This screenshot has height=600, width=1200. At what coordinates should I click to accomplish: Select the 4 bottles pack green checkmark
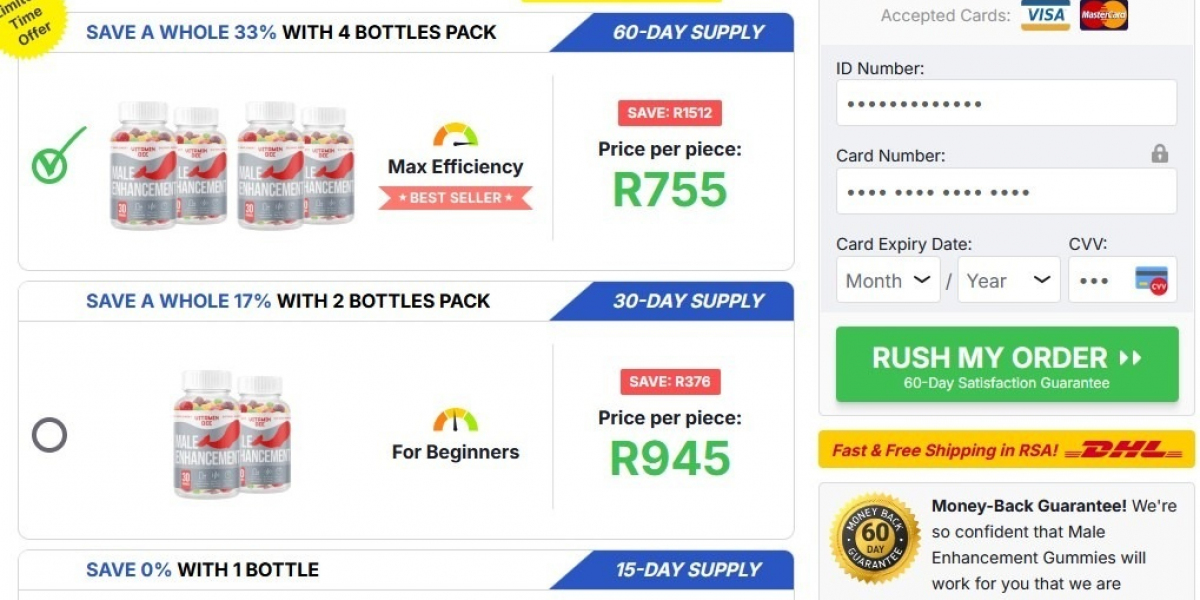coord(55,158)
